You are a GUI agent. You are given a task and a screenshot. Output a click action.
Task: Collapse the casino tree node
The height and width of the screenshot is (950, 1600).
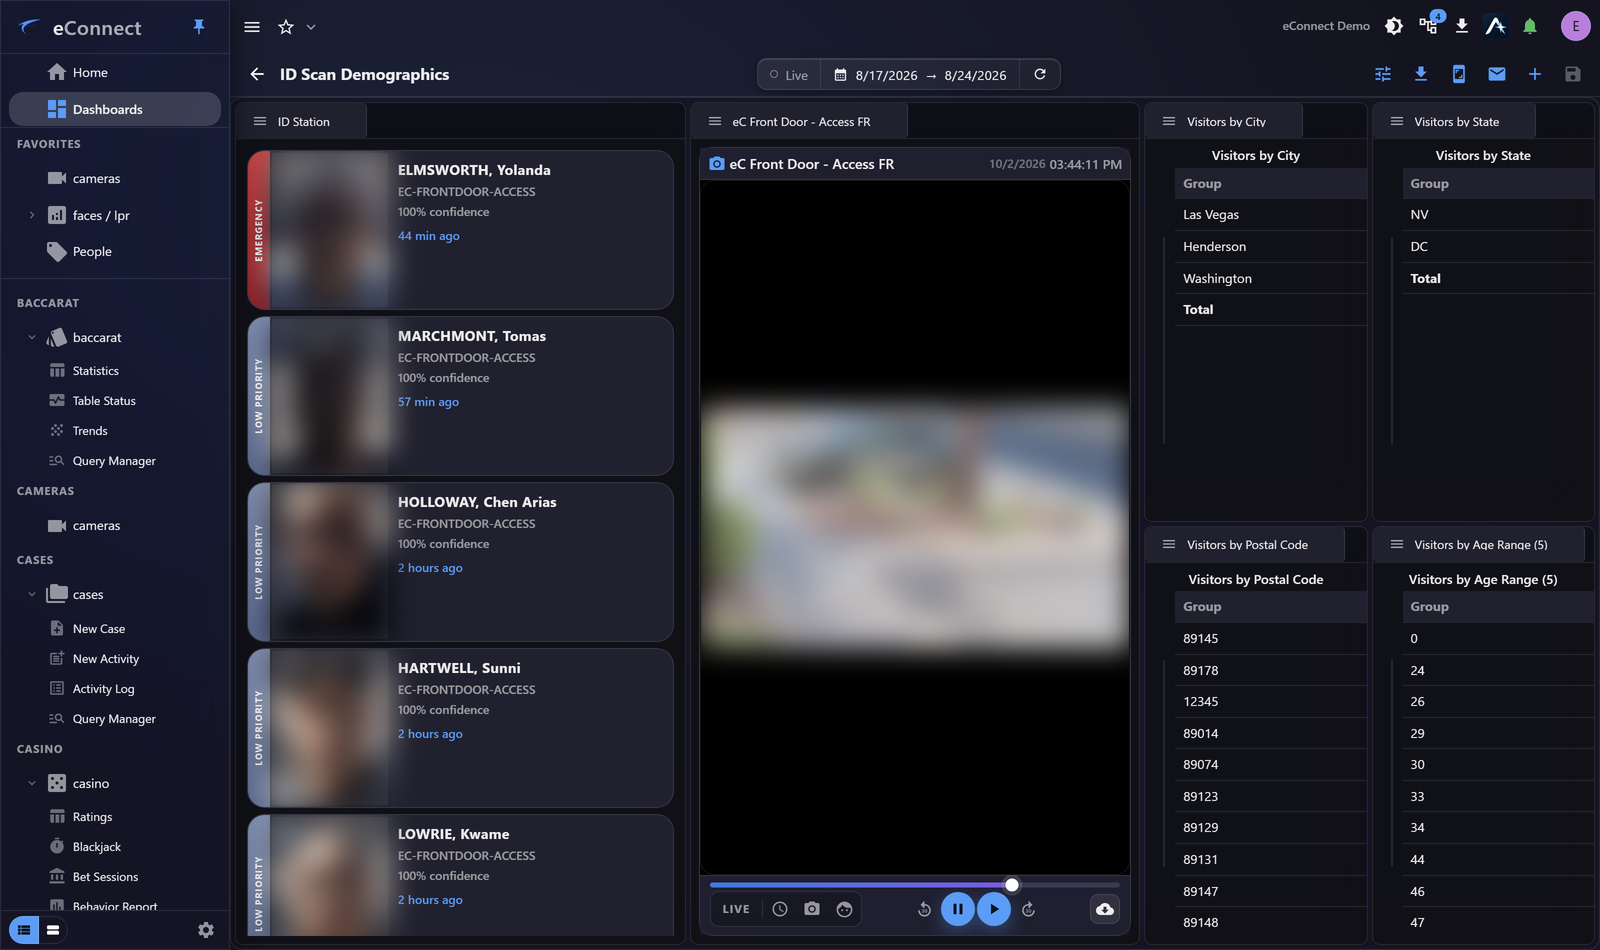[31, 783]
